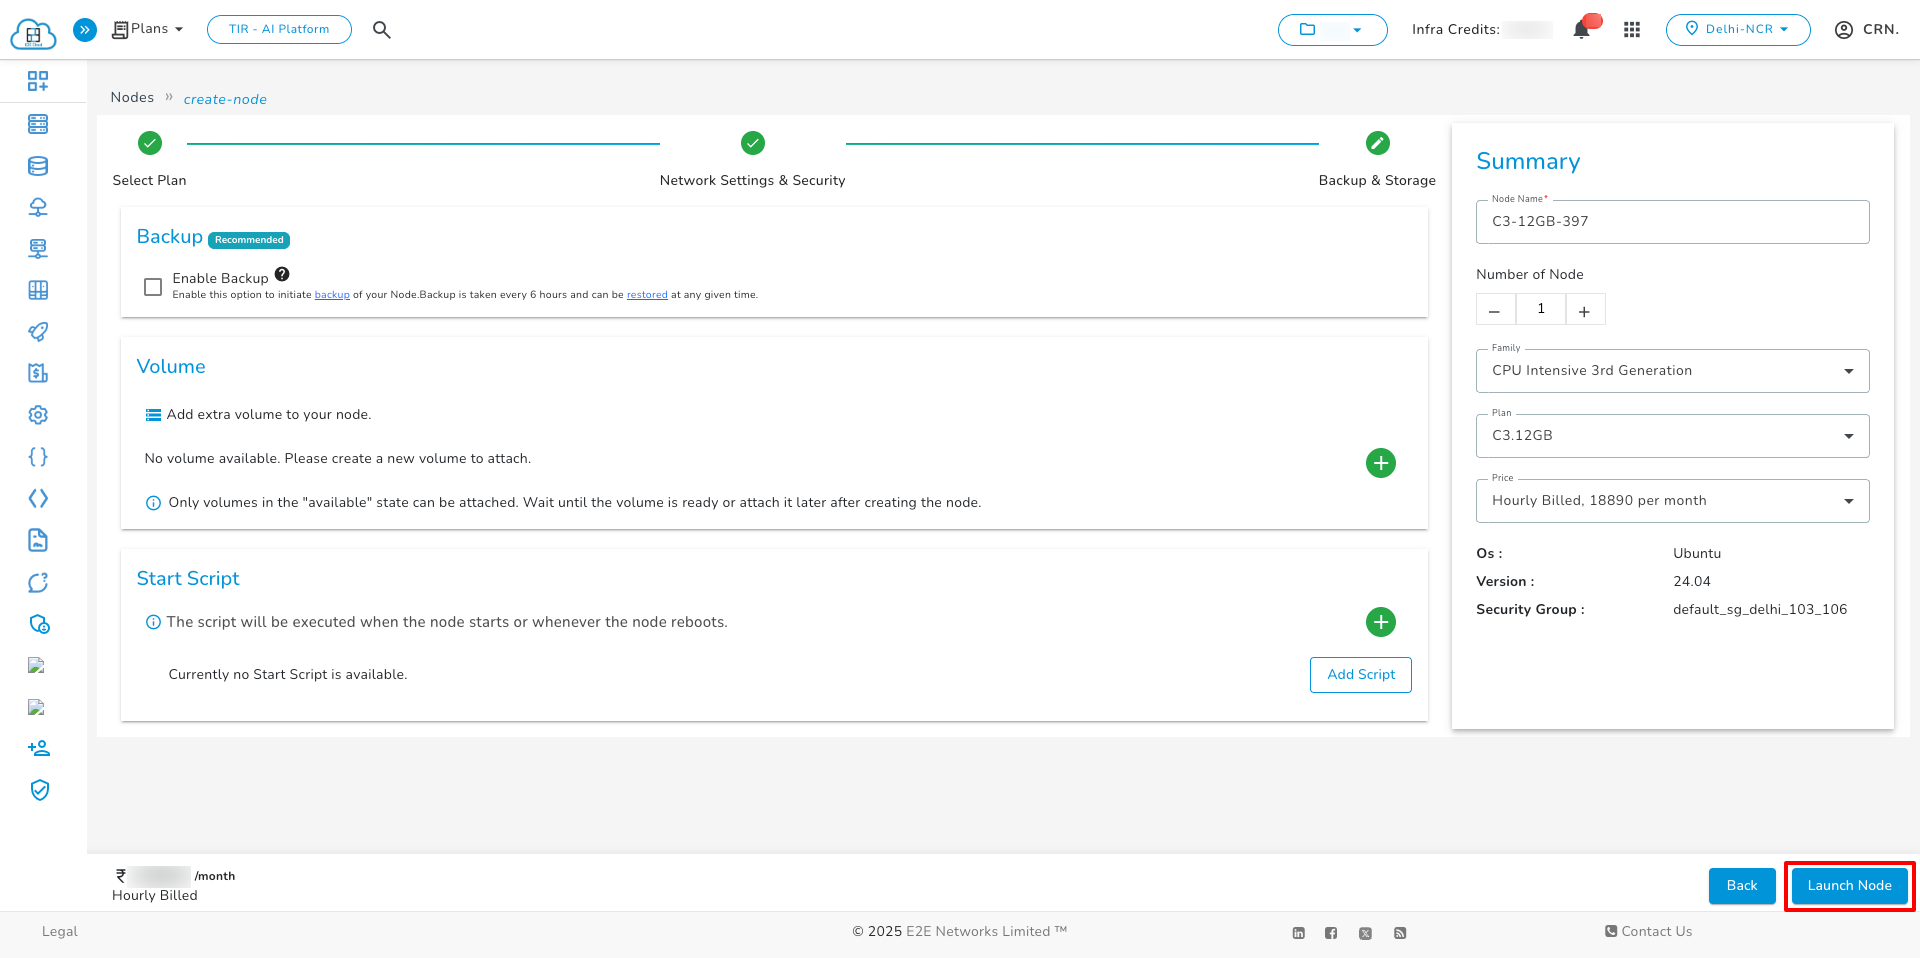Viewport: 1920px width, 958px height.
Task: Select the Settings gear in the sidebar
Action: pyautogui.click(x=38, y=414)
